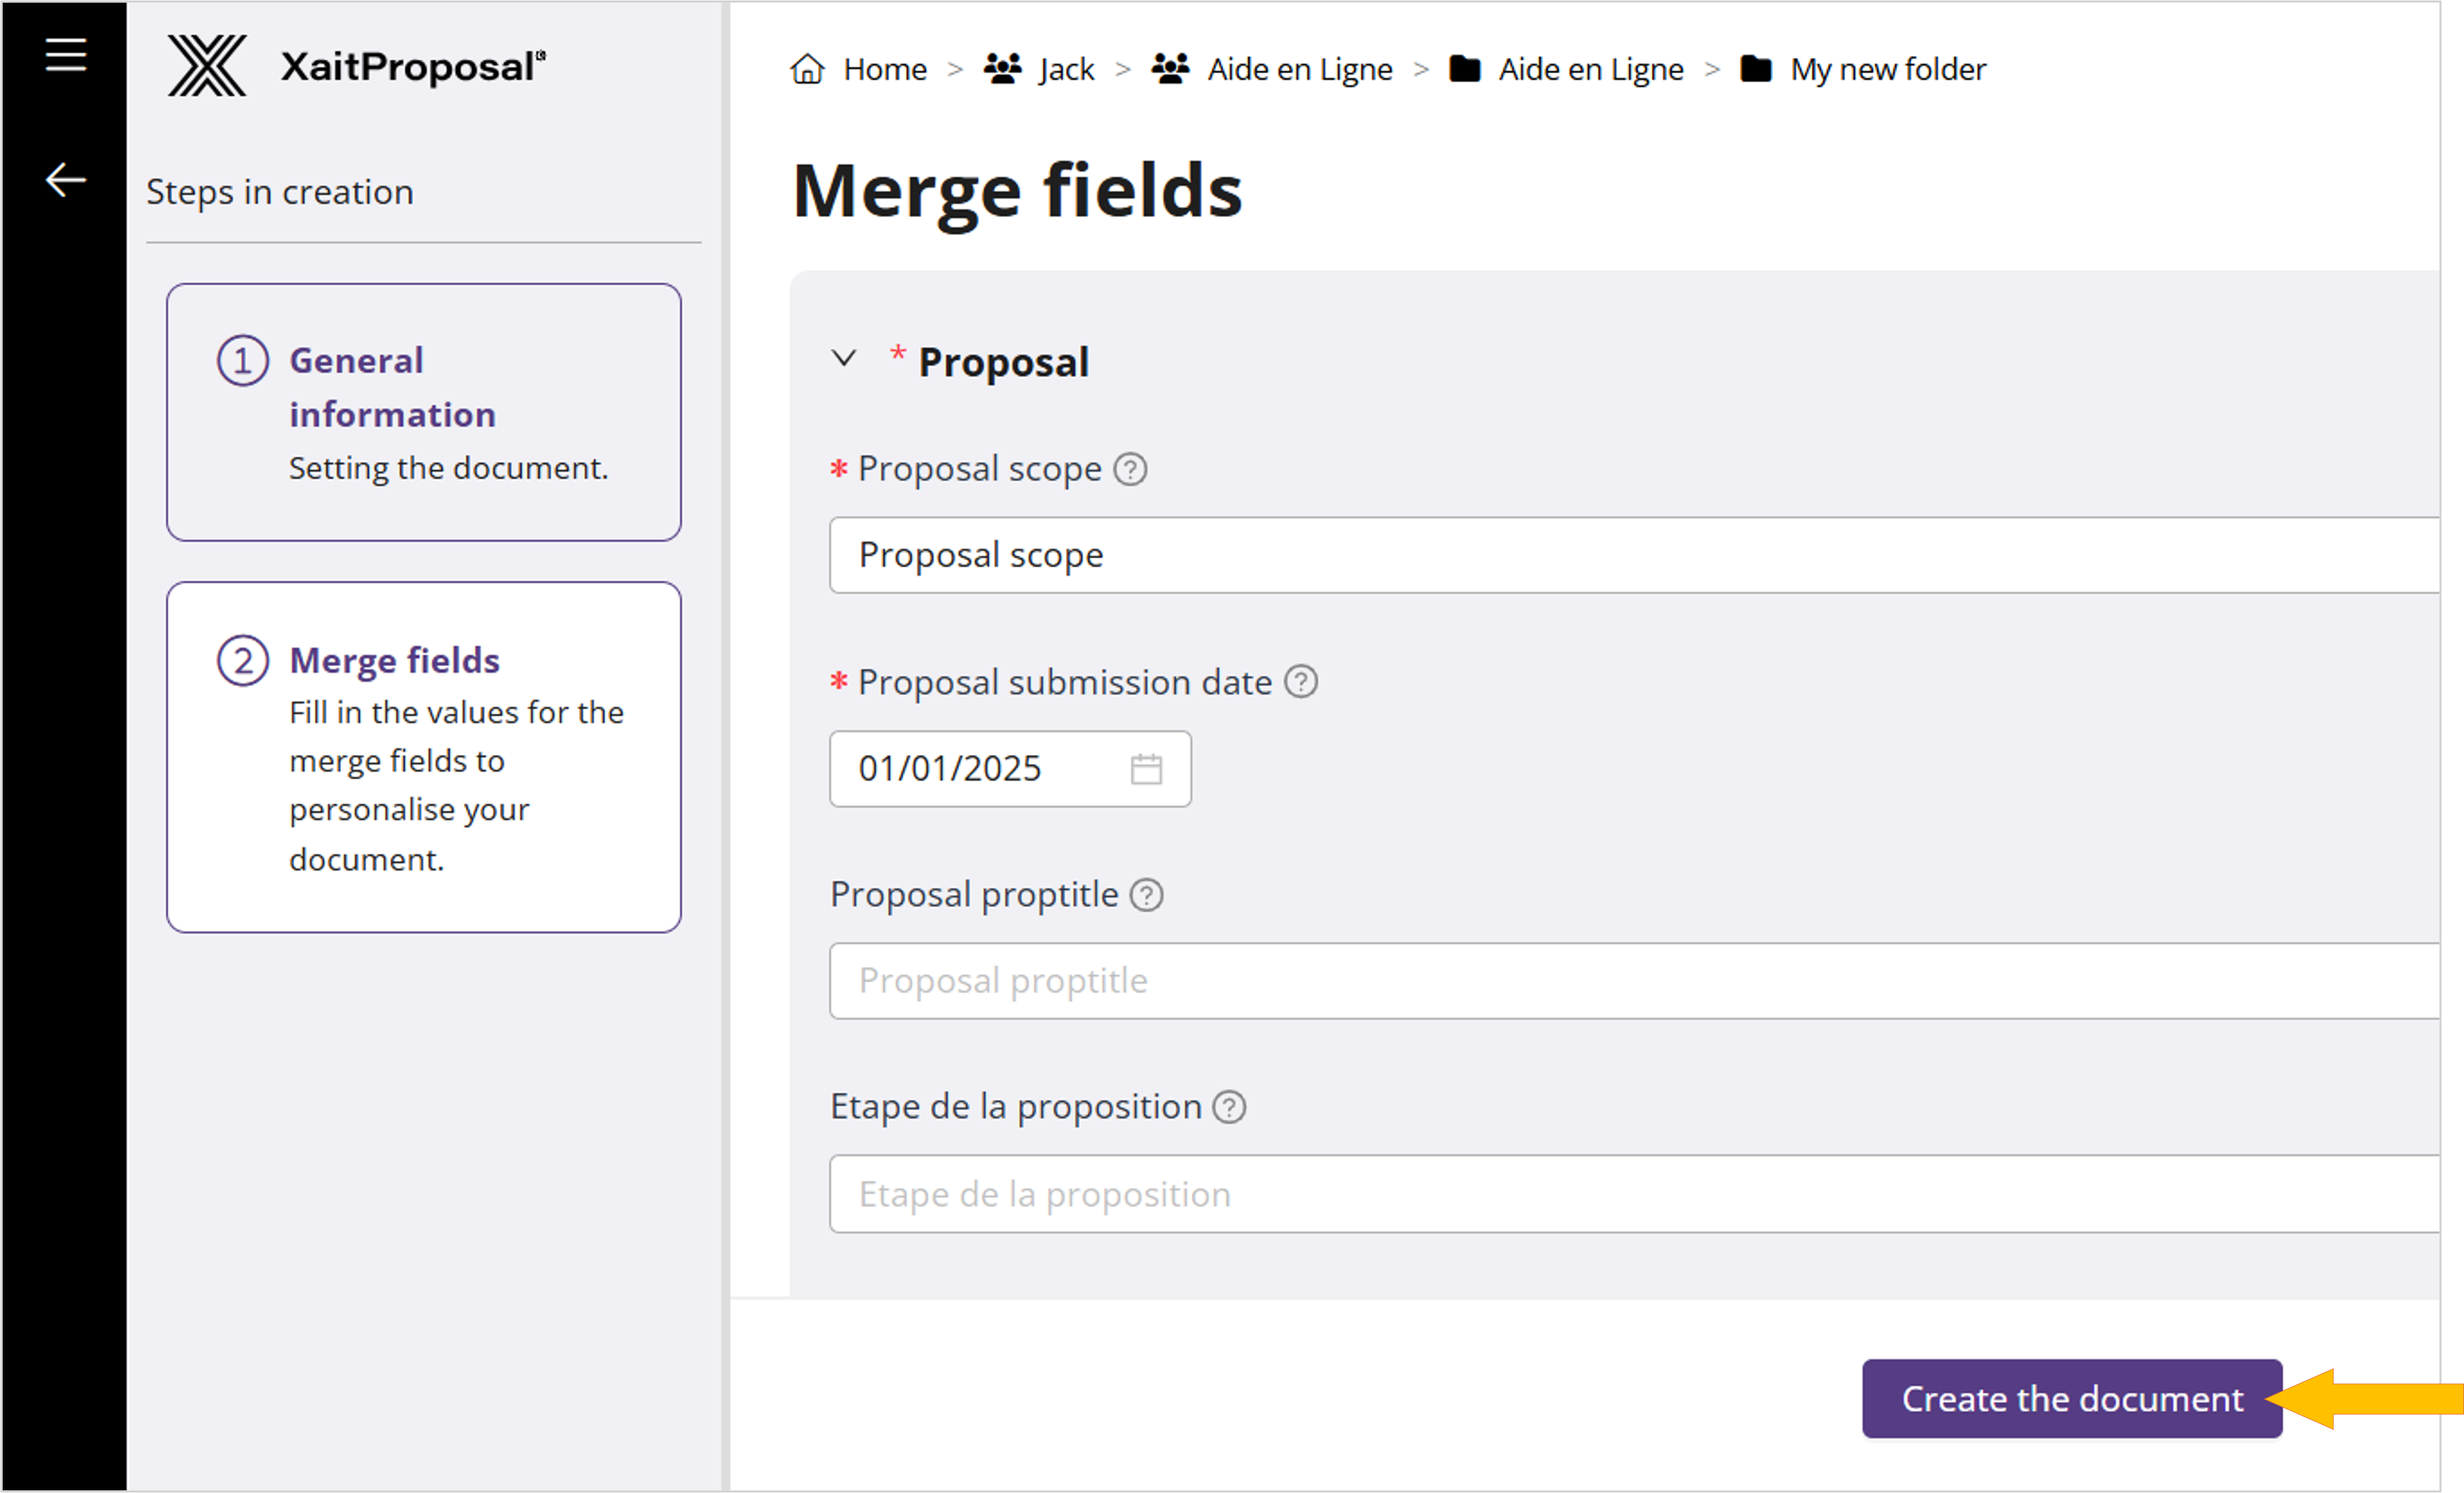Image resolution: width=2464 pixels, height=1493 pixels.
Task: Open the first Aide en Ligne group breadcrumb
Action: 1299,69
